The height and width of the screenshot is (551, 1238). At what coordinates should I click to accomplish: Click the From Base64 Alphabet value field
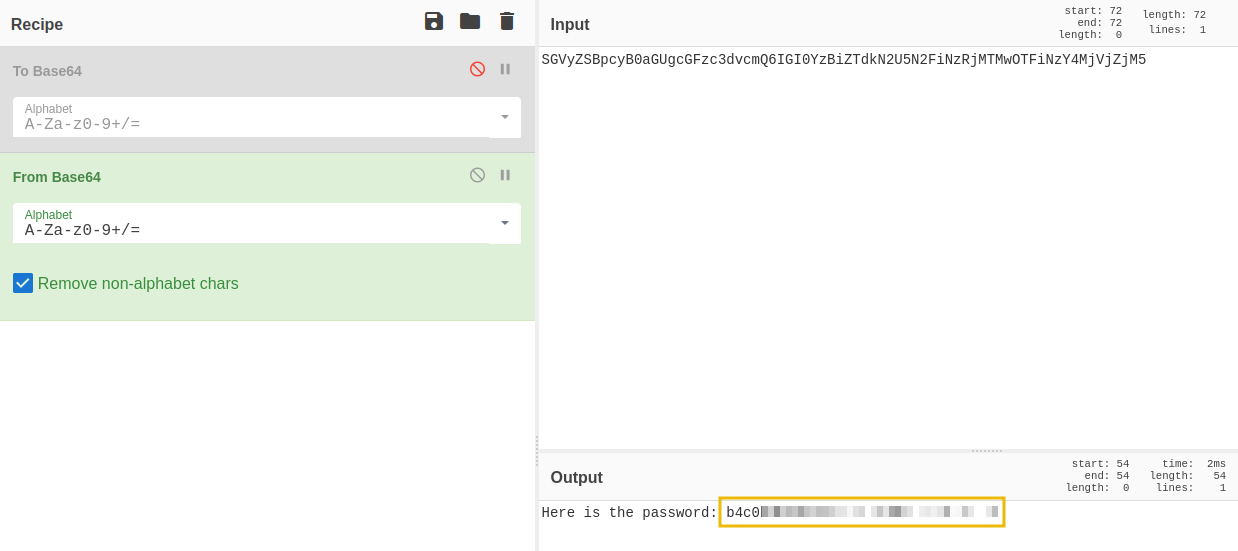pos(250,230)
